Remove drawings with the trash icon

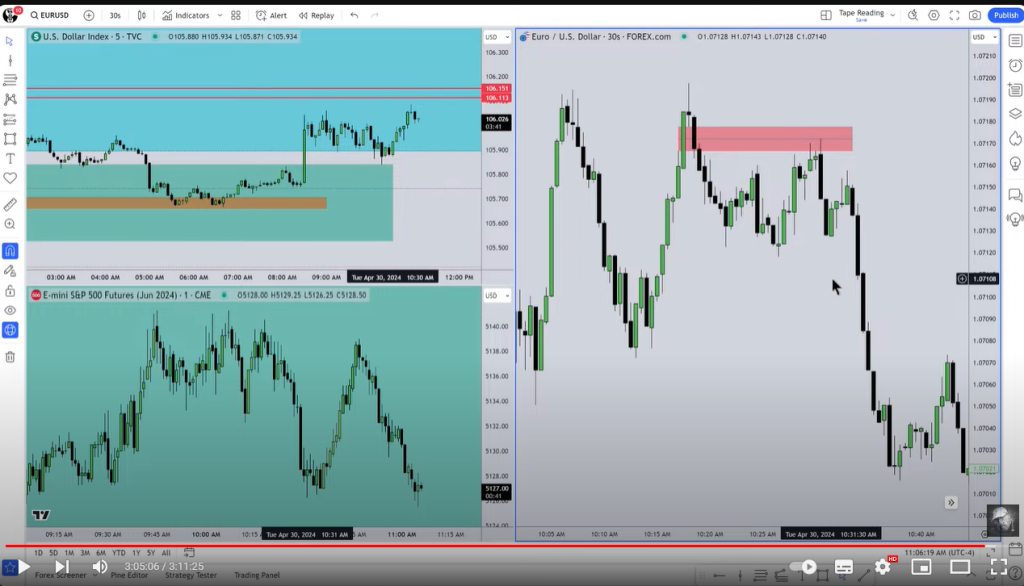click(x=10, y=357)
